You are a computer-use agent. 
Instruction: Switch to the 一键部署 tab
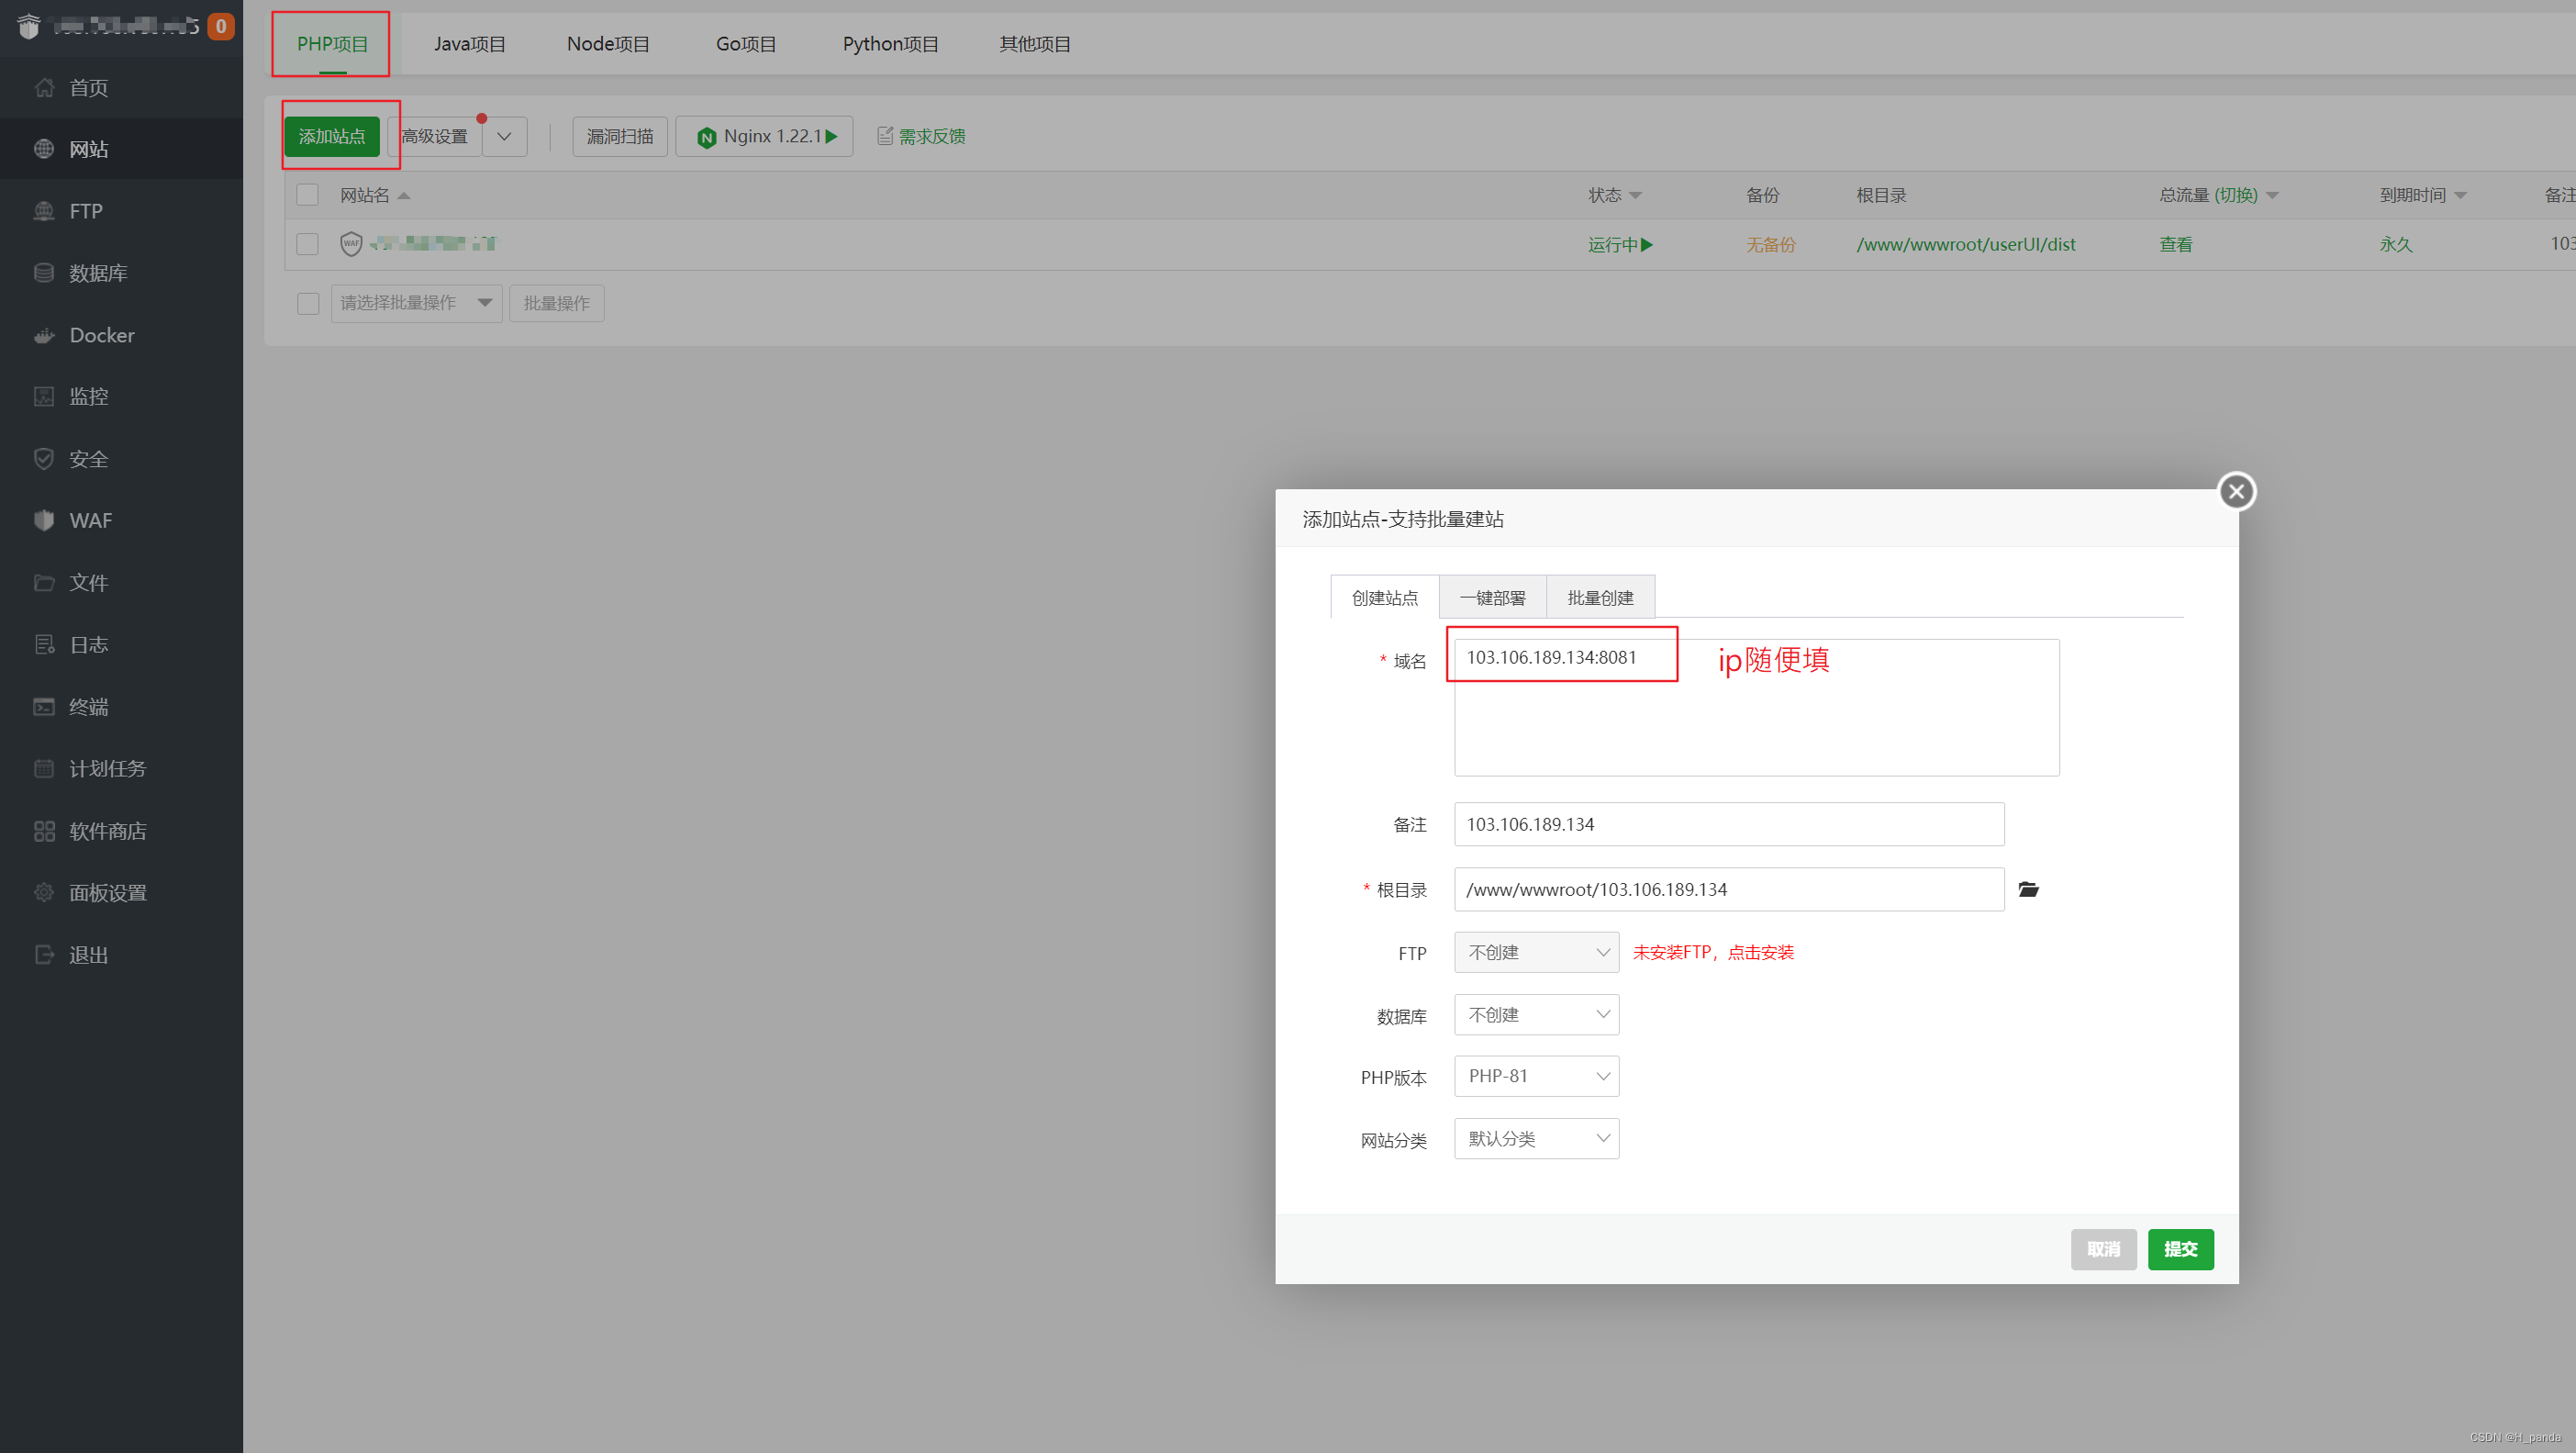pyautogui.click(x=1492, y=598)
